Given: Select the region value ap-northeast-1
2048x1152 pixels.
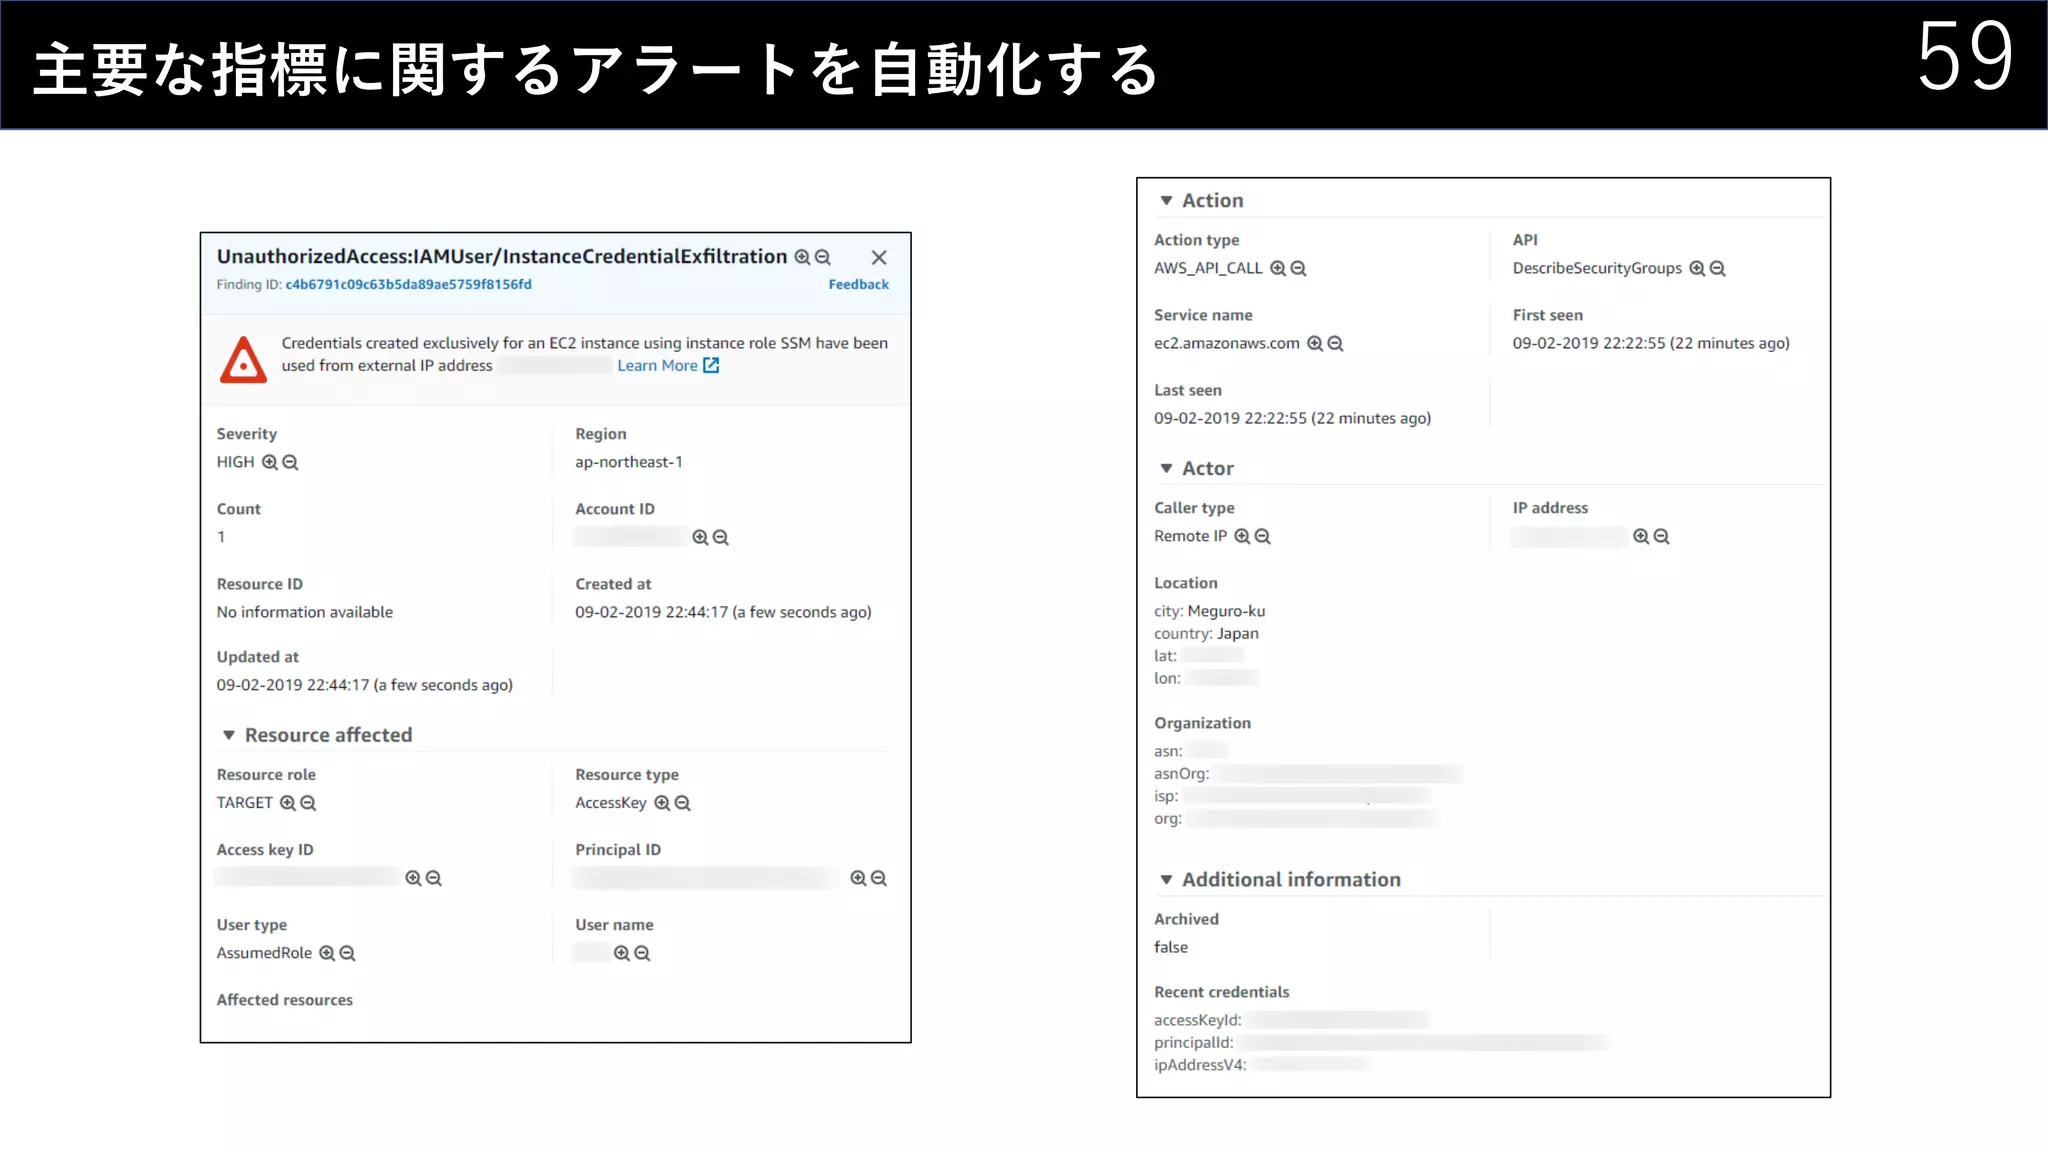Looking at the screenshot, I should point(629,462).
